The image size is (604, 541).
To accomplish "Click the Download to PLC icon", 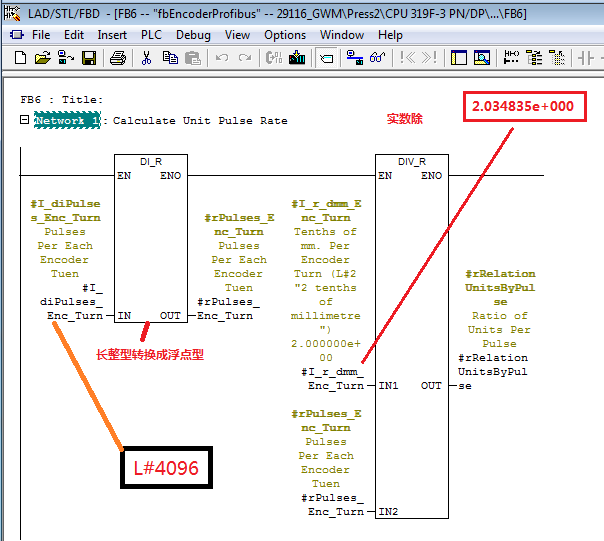I will tap(297, 58).
